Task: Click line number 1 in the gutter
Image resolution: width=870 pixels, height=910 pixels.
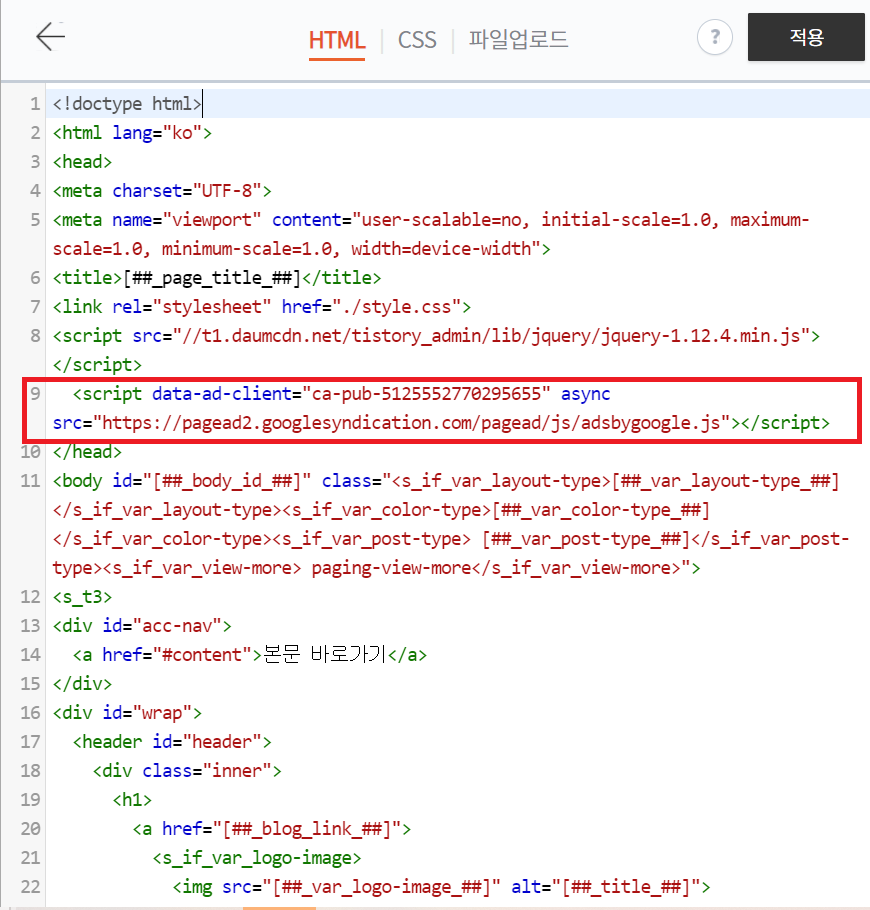Action: click(x=35, y=104)
